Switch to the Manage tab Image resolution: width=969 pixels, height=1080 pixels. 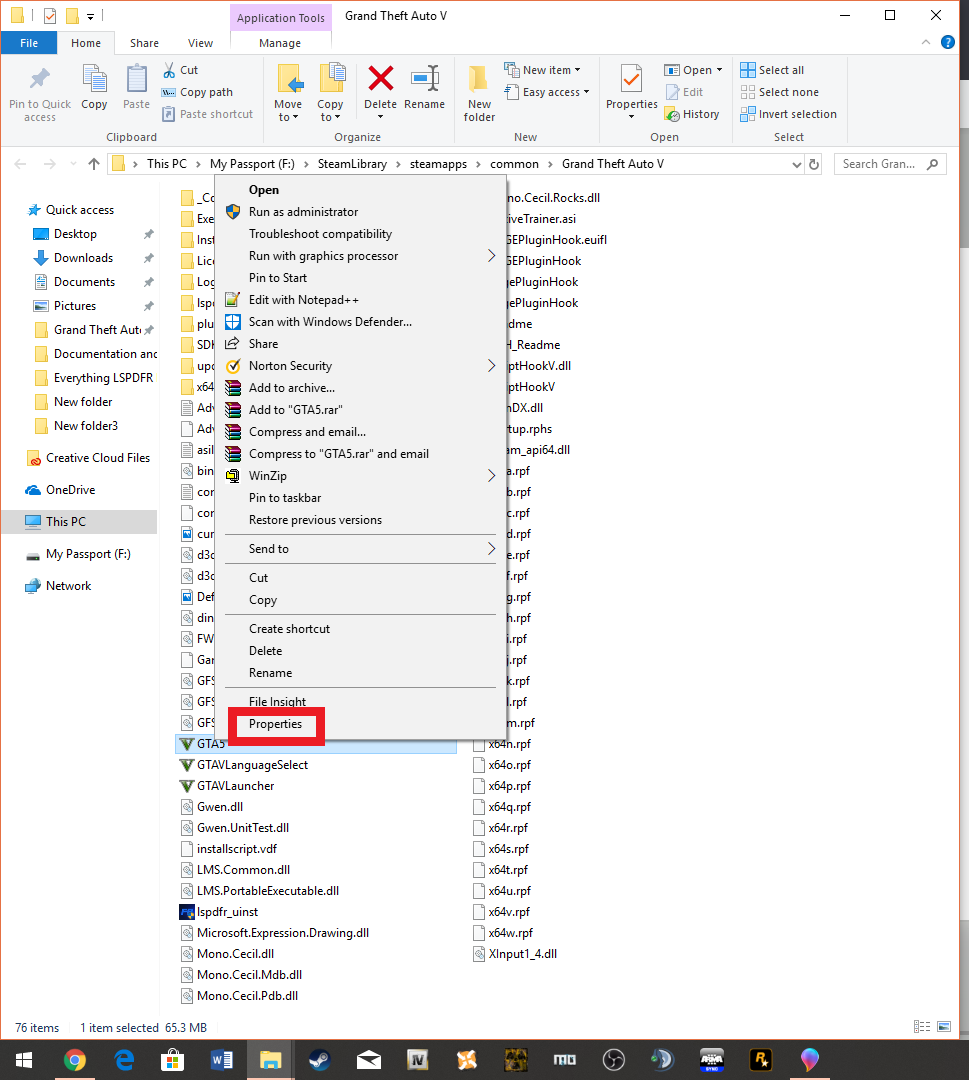coord(280,43)
